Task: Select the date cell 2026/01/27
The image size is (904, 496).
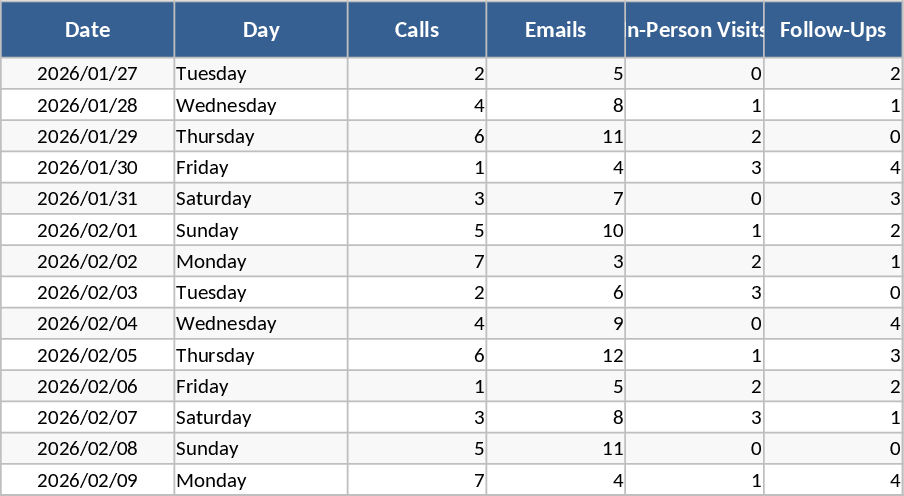Action: [x=87, y=73]
